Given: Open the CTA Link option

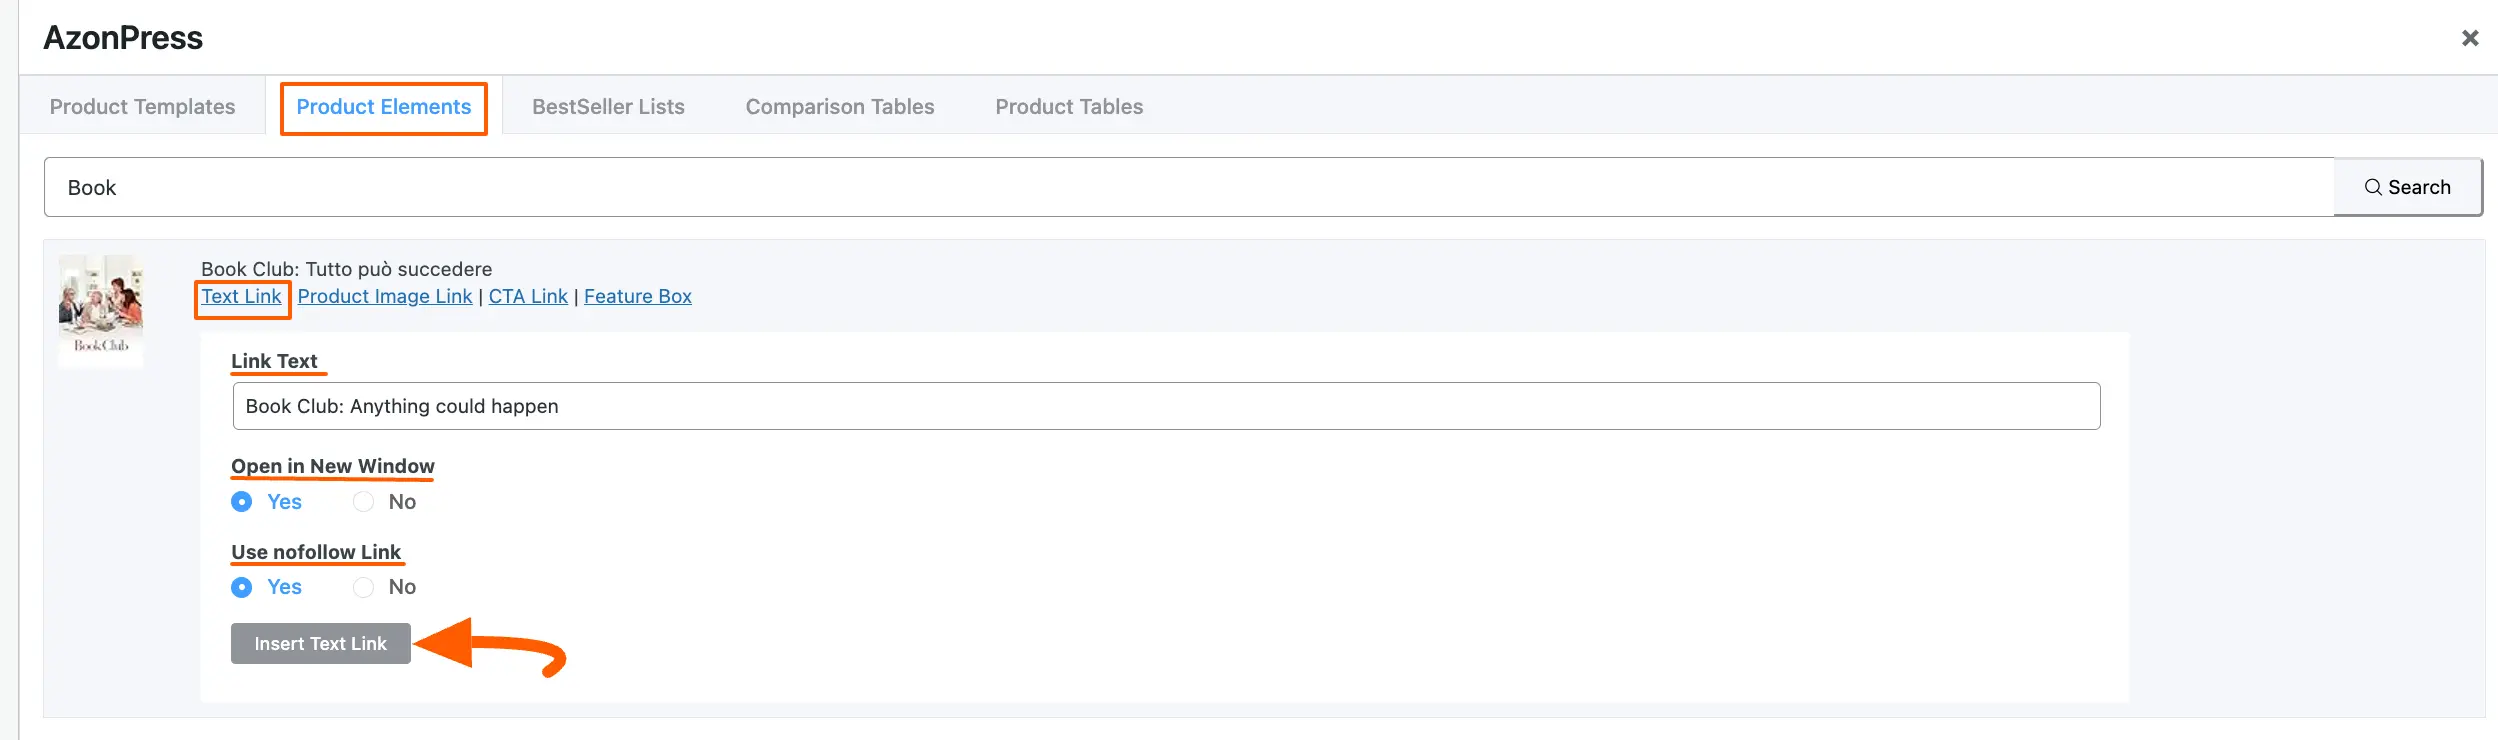Looking at the screenshot, I should click(x=528, y=297).
